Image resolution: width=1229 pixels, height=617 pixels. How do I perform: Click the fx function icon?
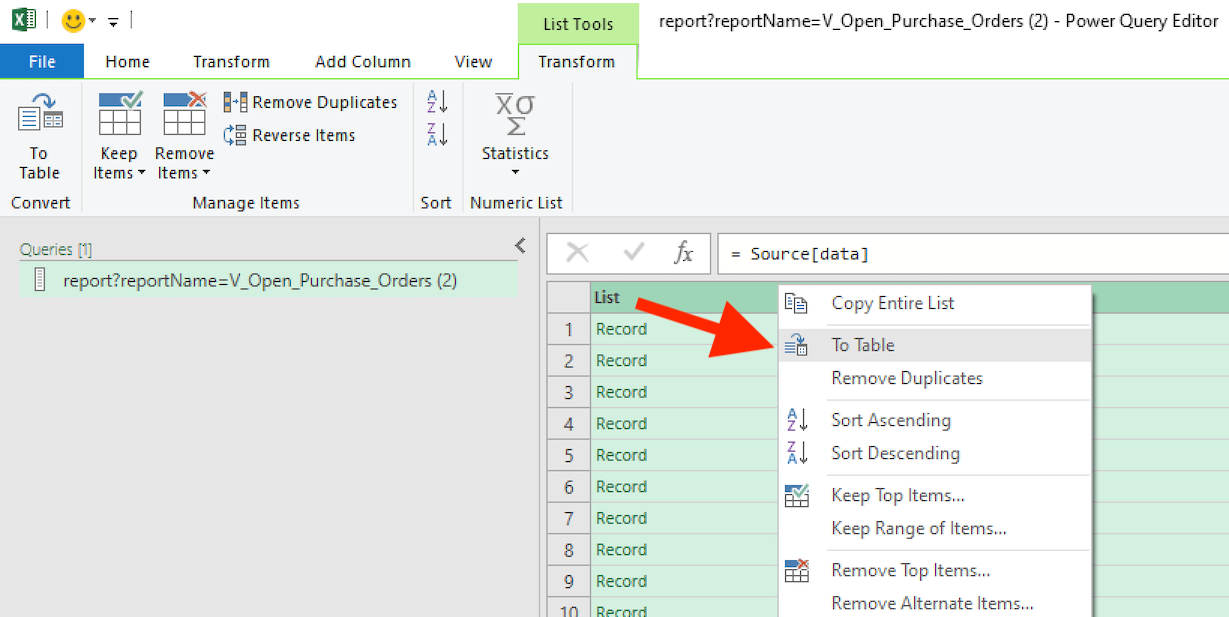coord(683,253)
